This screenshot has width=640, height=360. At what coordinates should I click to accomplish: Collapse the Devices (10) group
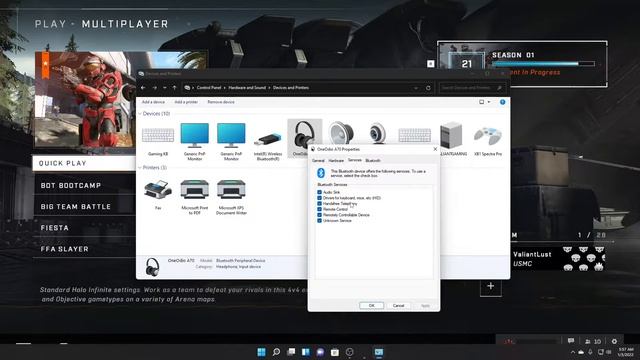[x=140, y=113]
